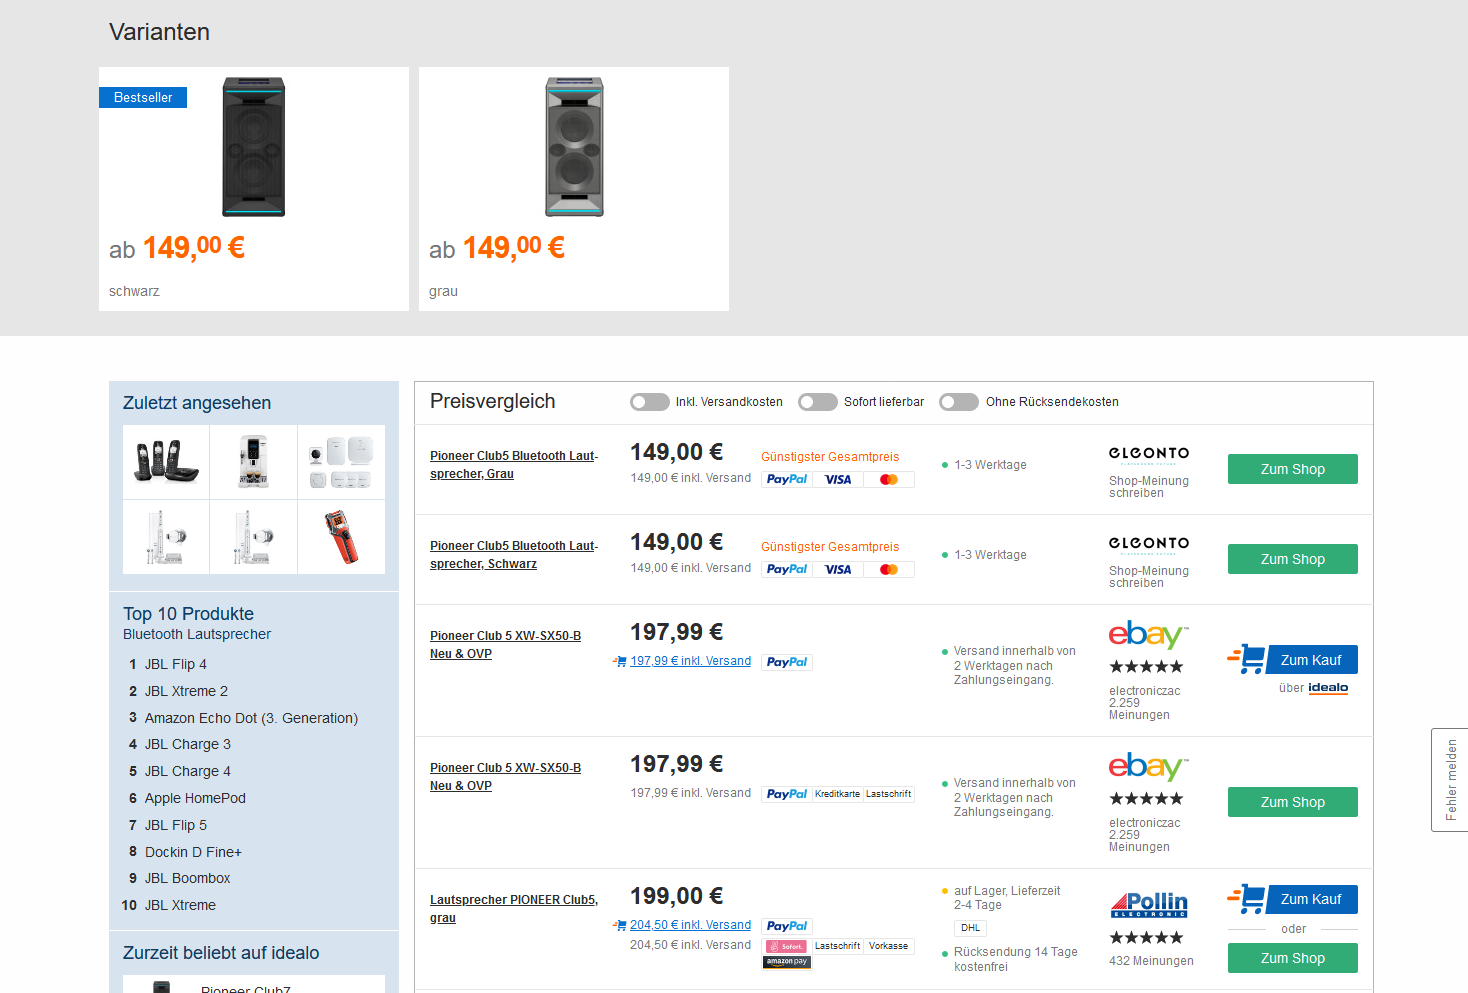Click the eBay logo in third offer
1468x993 pixels.
point(1148,635)
